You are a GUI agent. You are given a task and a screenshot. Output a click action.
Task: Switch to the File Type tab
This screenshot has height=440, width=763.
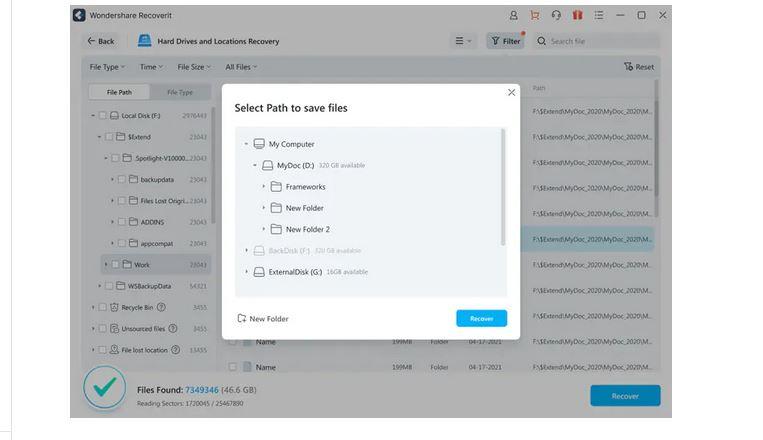pyautogui.click(x=180, y=92)
